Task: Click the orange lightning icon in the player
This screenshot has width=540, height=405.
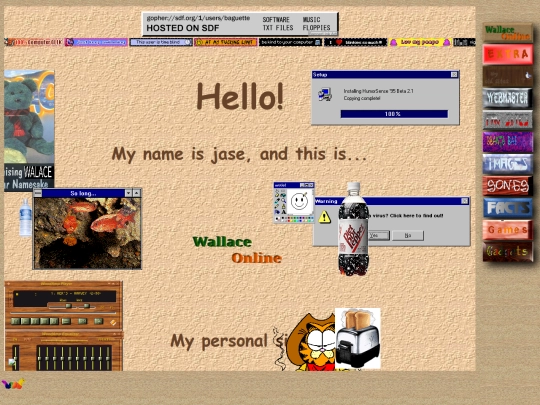Action: (x=113, y=322)
